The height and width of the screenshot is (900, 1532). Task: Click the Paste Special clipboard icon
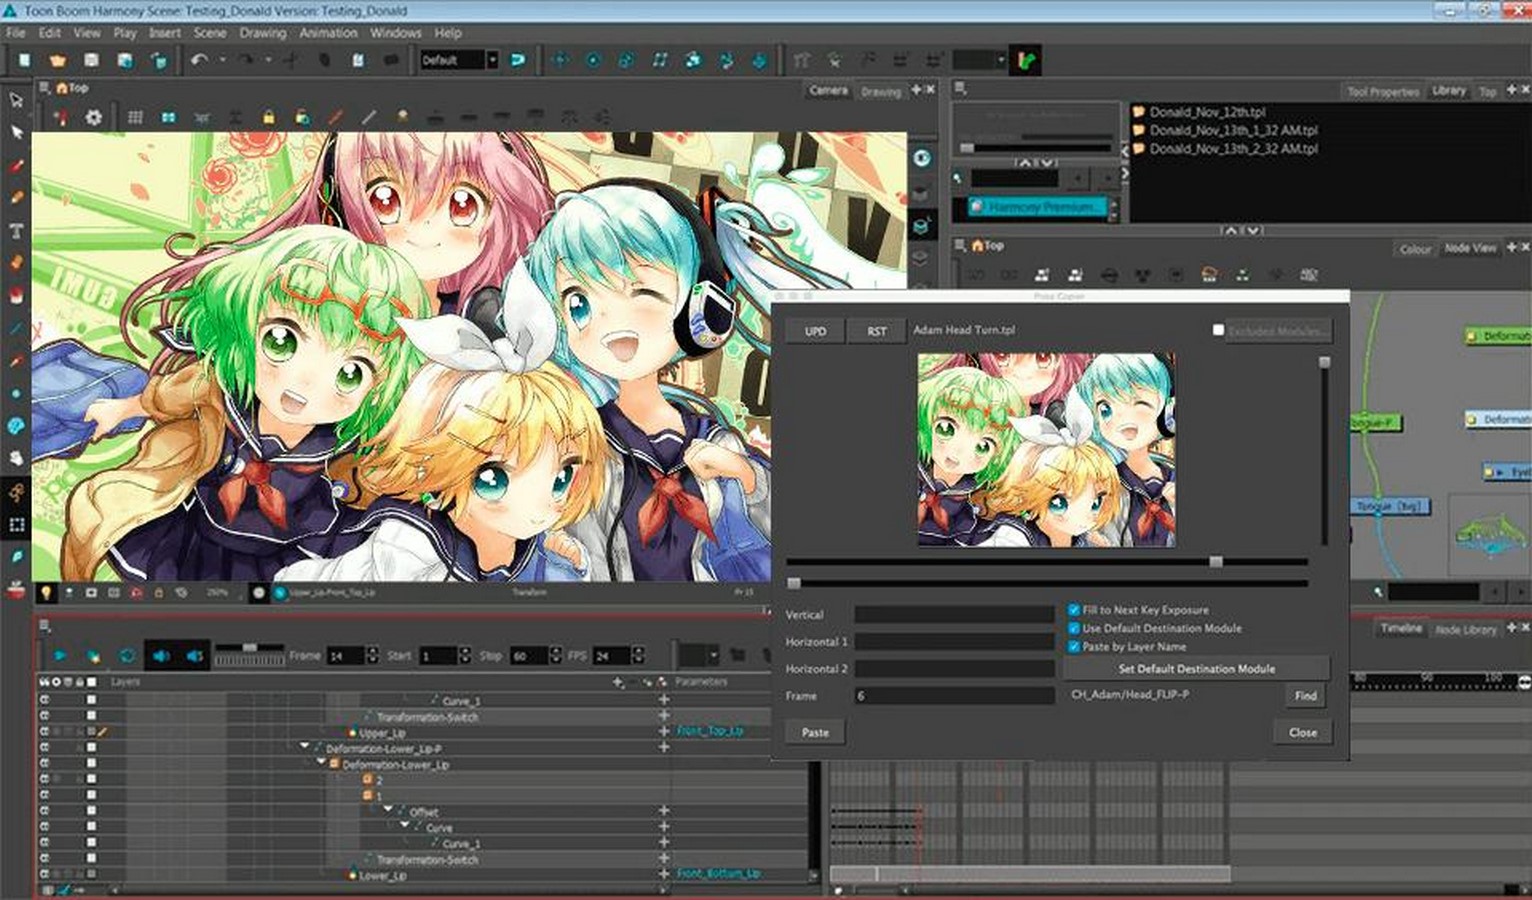(x=358, y=60)
